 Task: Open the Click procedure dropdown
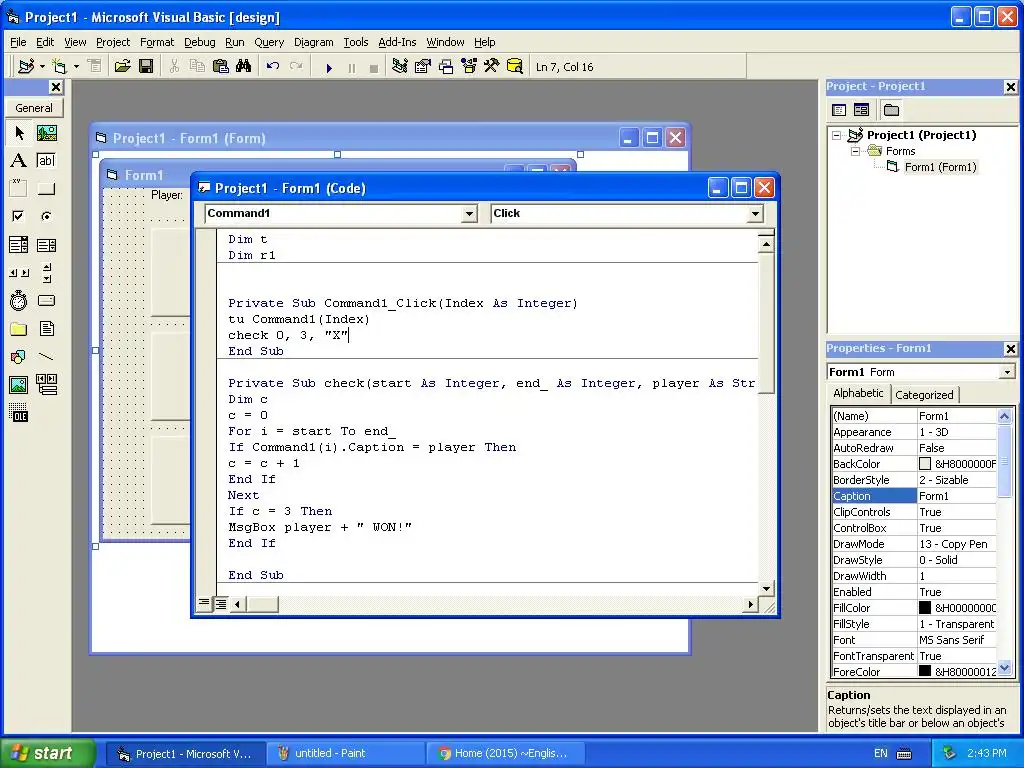[x=756, y=214]
